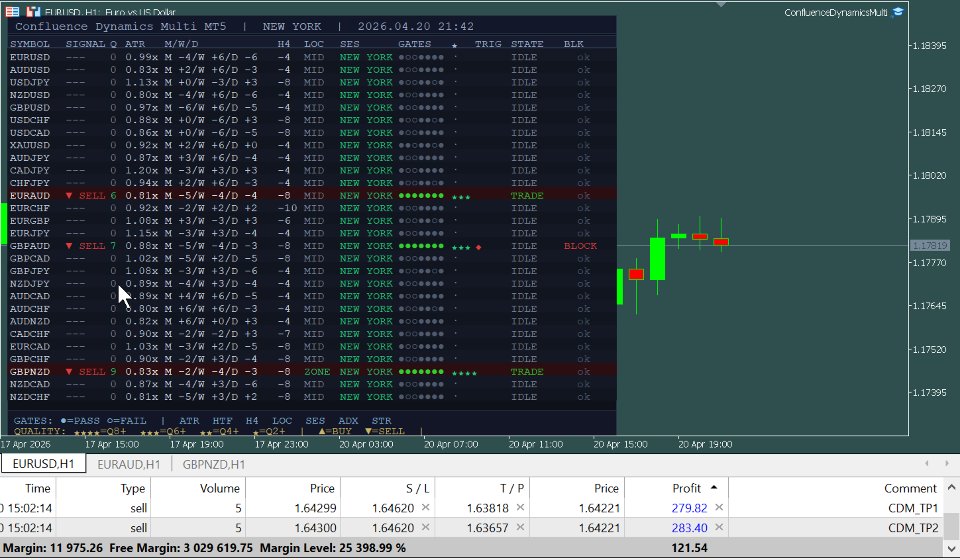960x560 pixels.
Task: Click the Profit column header label
Action: point(686,488)
